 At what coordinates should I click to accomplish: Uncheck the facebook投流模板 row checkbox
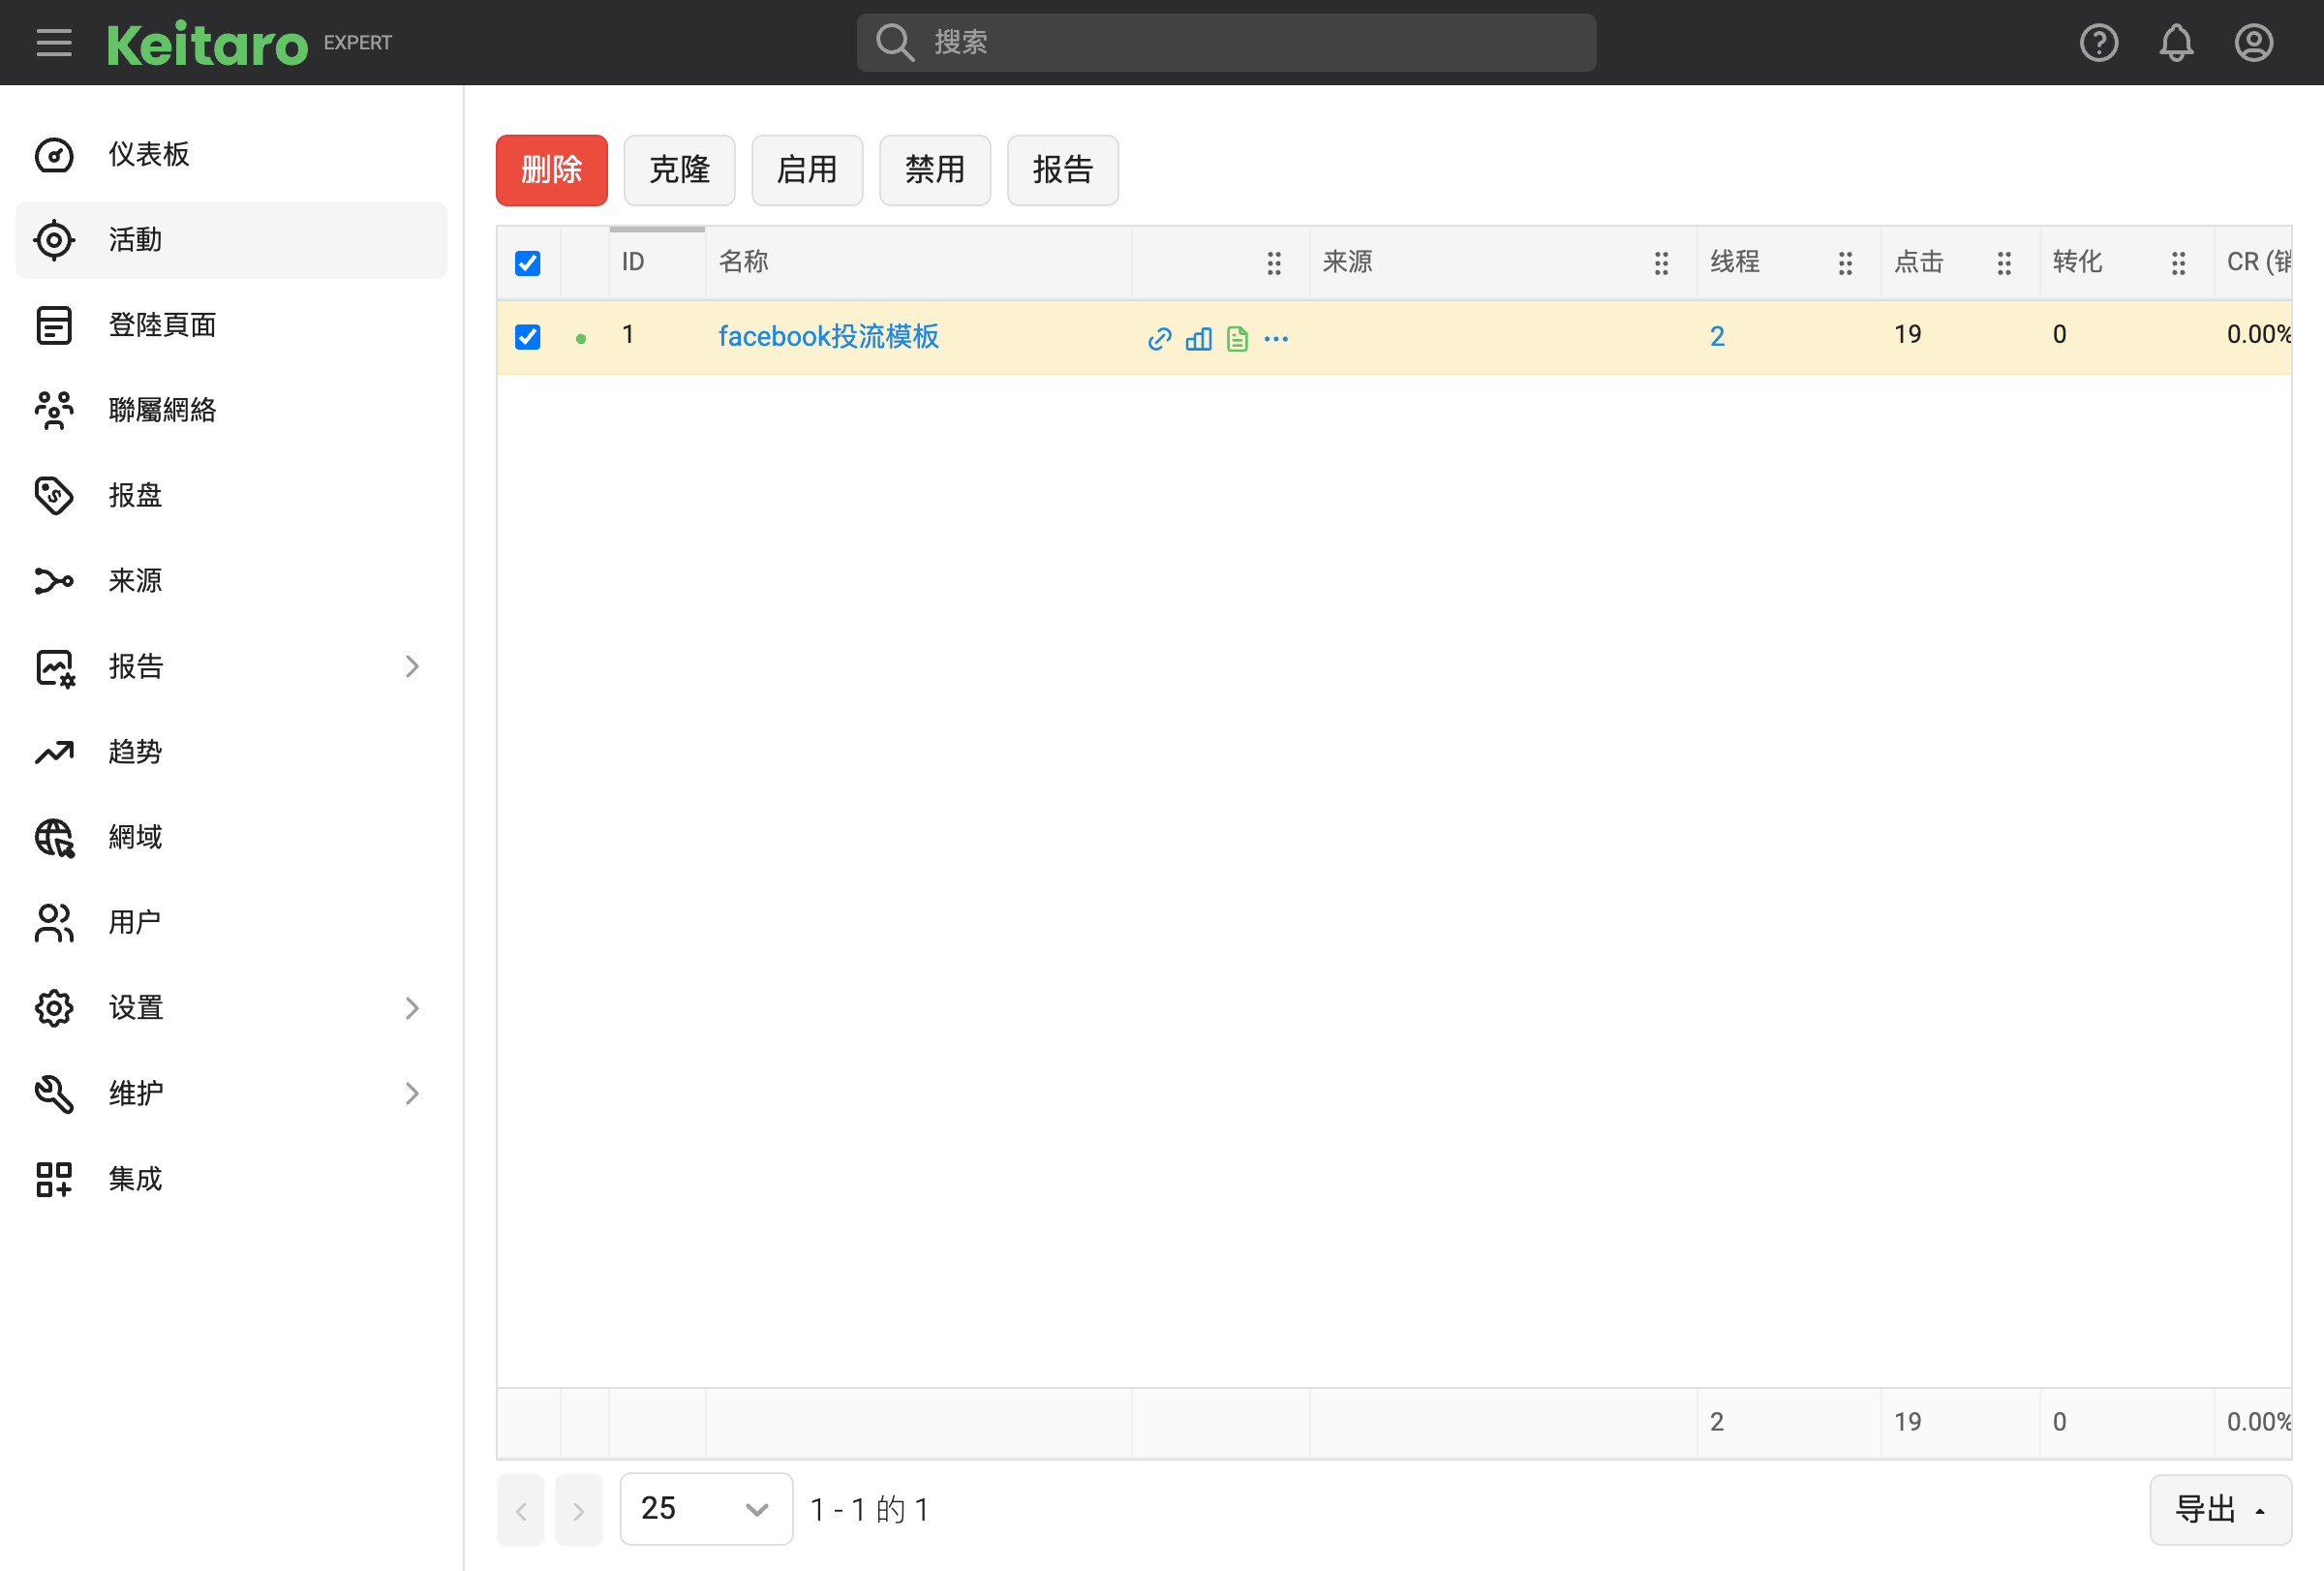(527, 337)
